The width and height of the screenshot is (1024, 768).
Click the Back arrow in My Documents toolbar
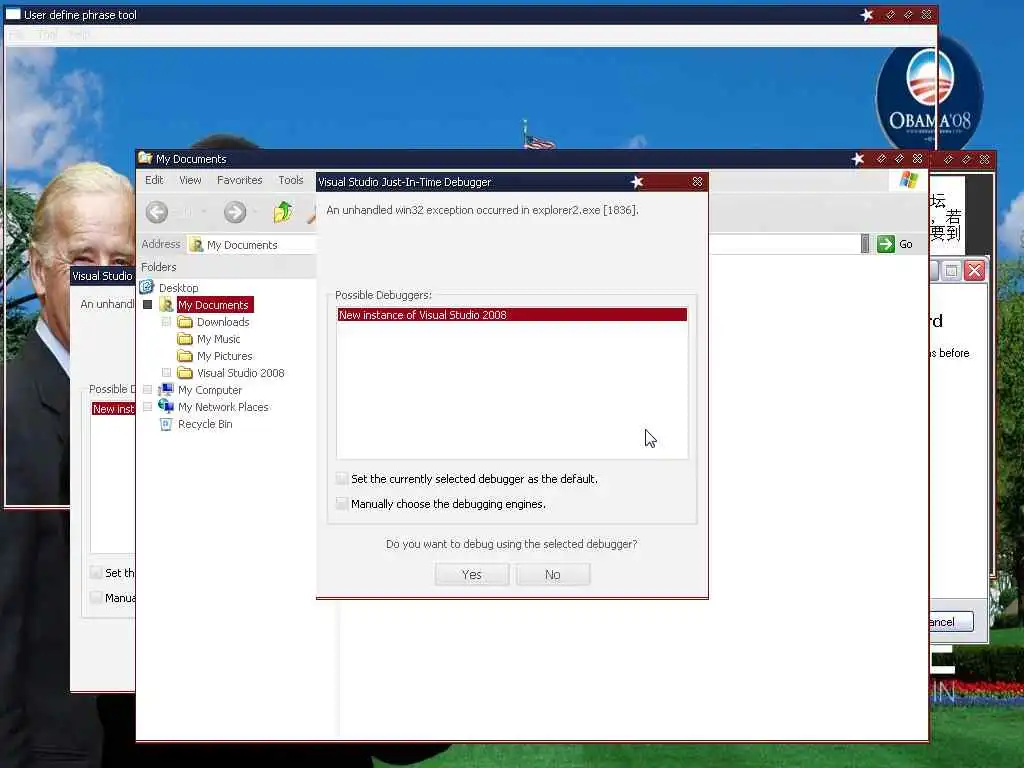click(x=157, y=212)
